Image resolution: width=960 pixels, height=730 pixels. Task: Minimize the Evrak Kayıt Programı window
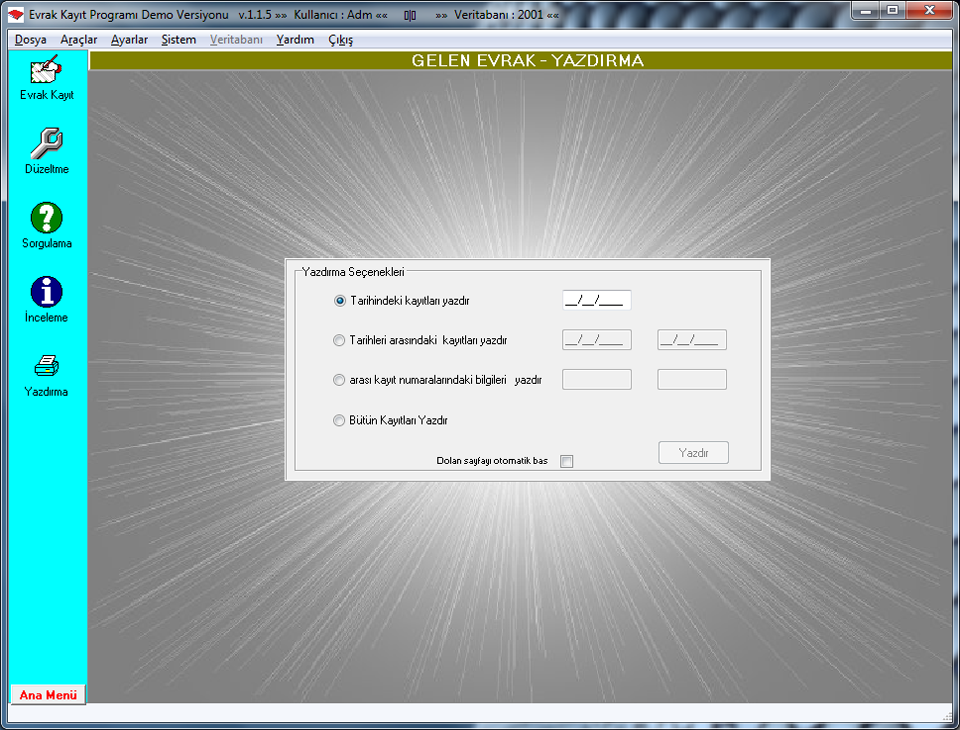coord(866,11)
